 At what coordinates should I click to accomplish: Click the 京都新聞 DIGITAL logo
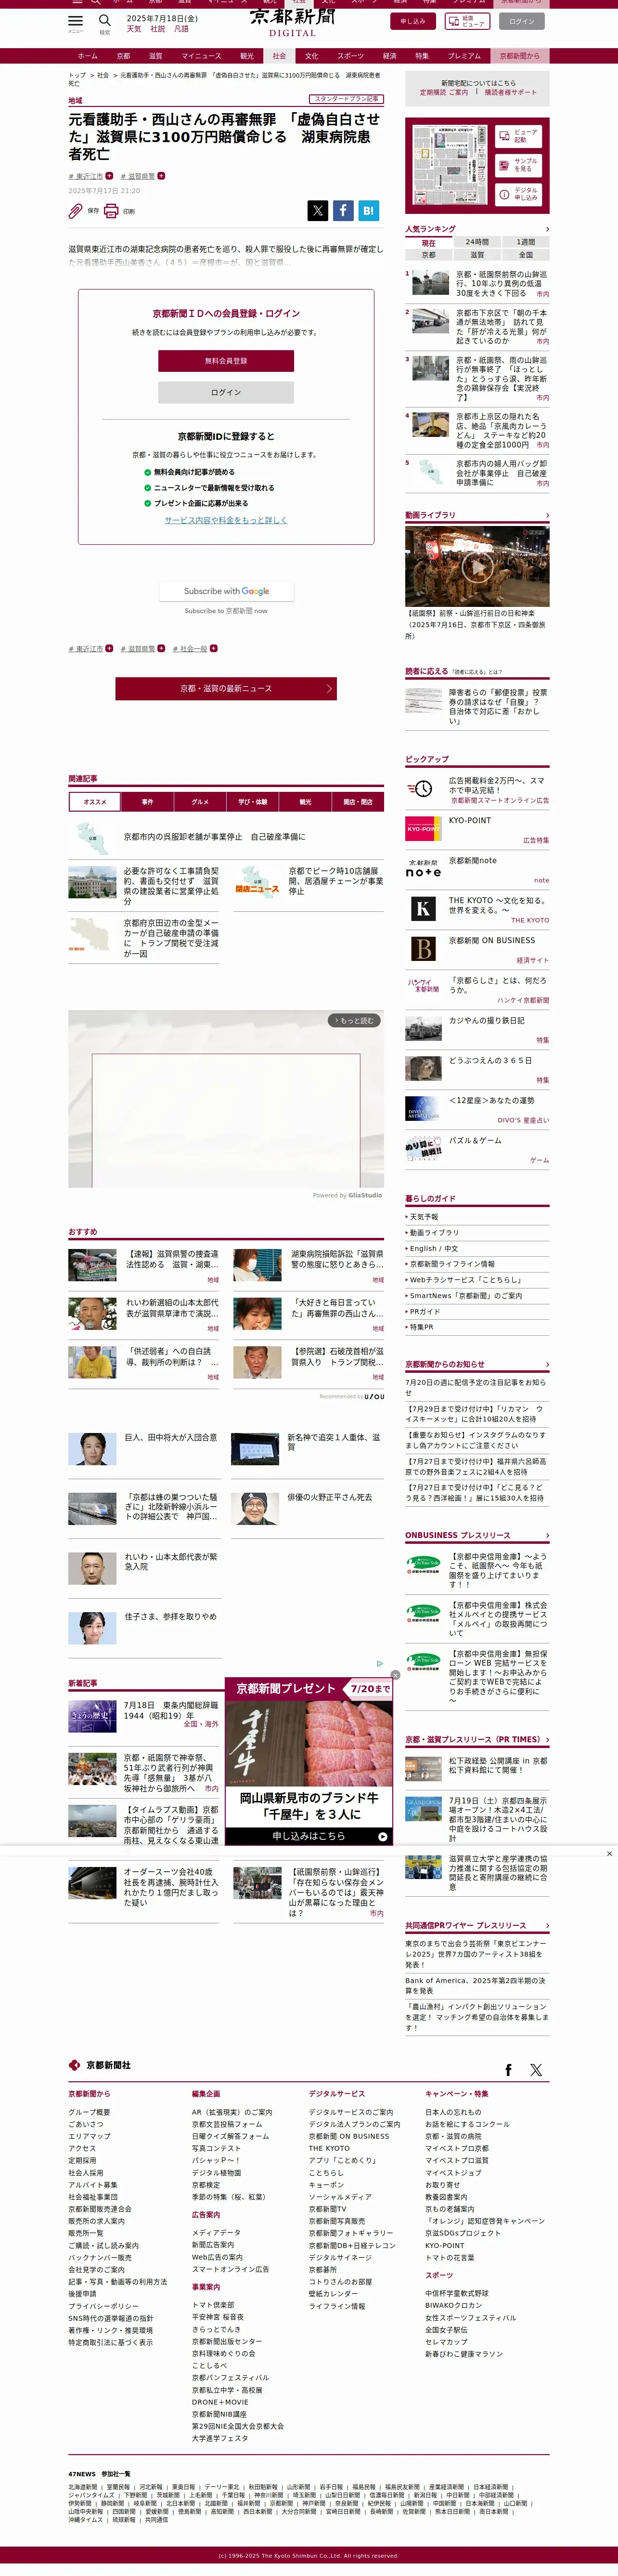tap(292, 21)
